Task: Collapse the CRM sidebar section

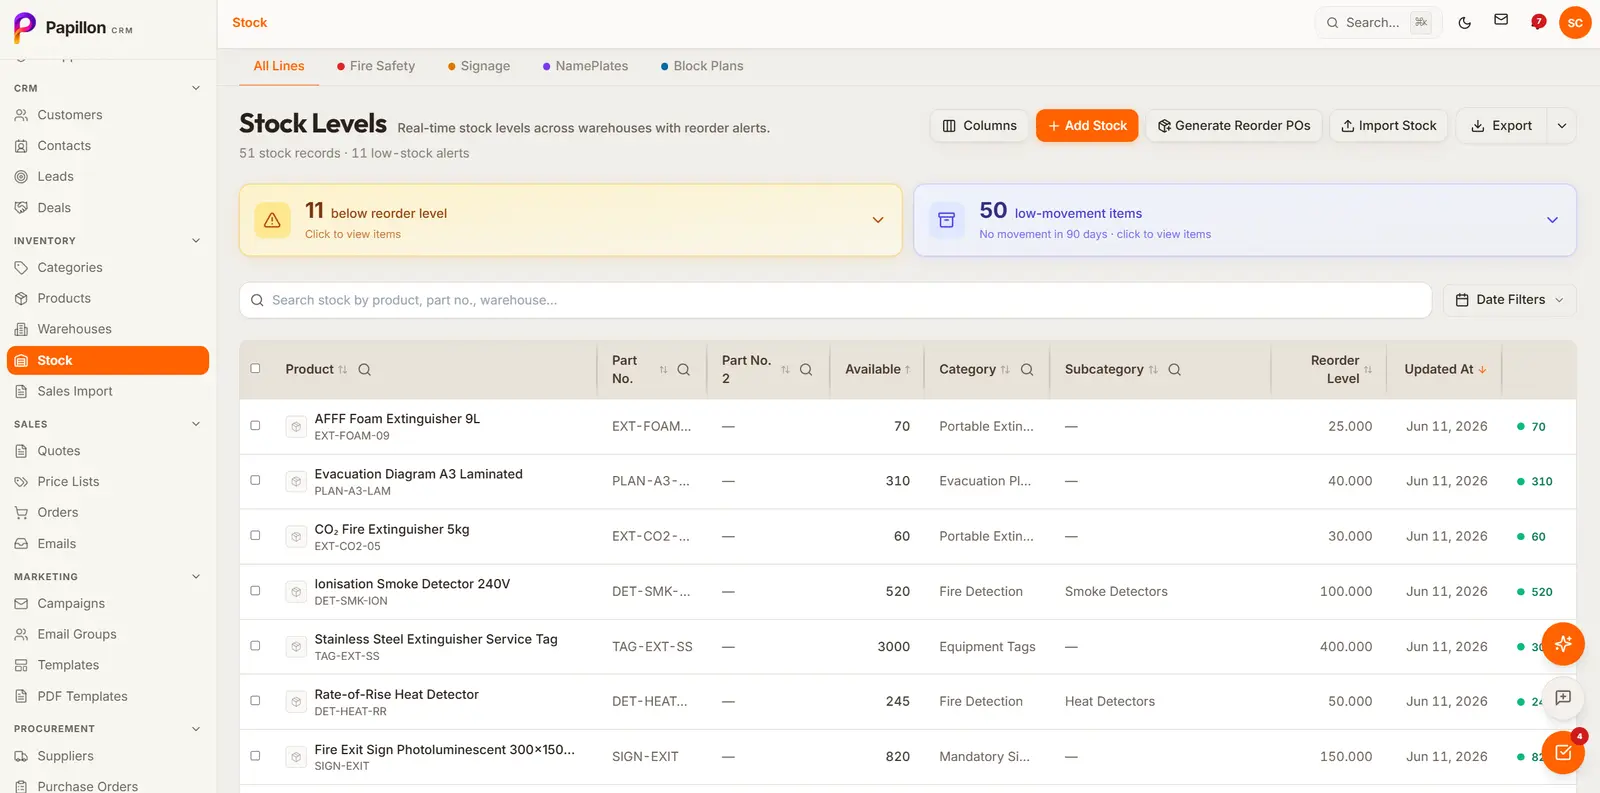Action: [x=196, y=88]
